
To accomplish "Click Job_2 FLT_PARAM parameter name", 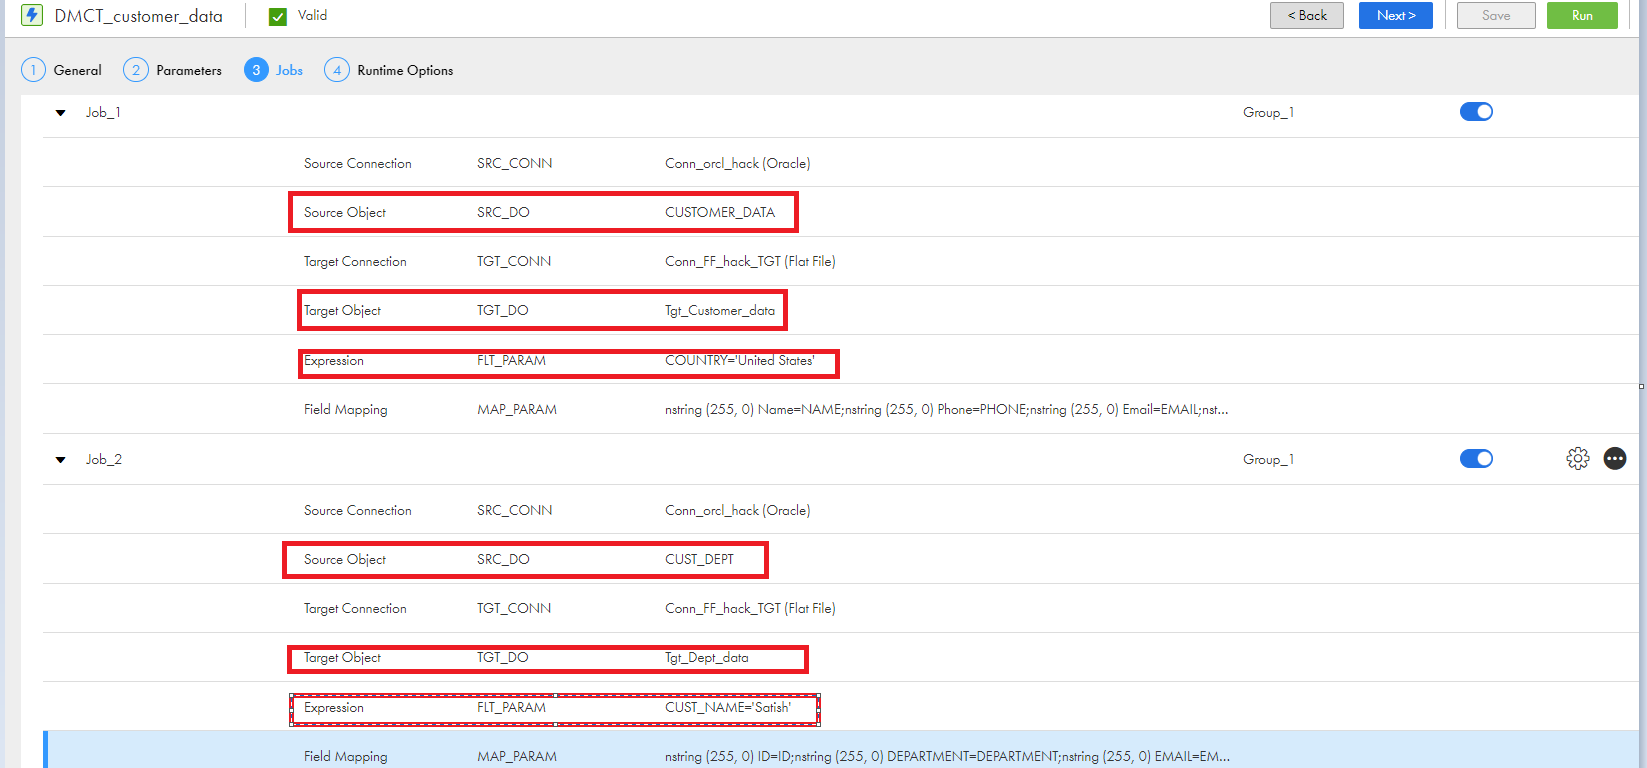I will coord(511,707).
